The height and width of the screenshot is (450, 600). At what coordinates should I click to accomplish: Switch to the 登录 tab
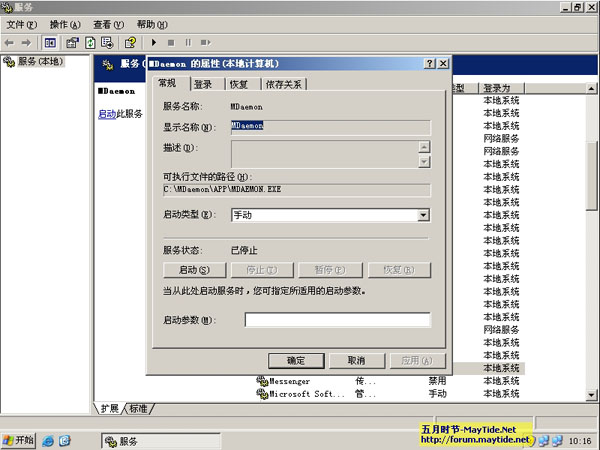(203, 85)
